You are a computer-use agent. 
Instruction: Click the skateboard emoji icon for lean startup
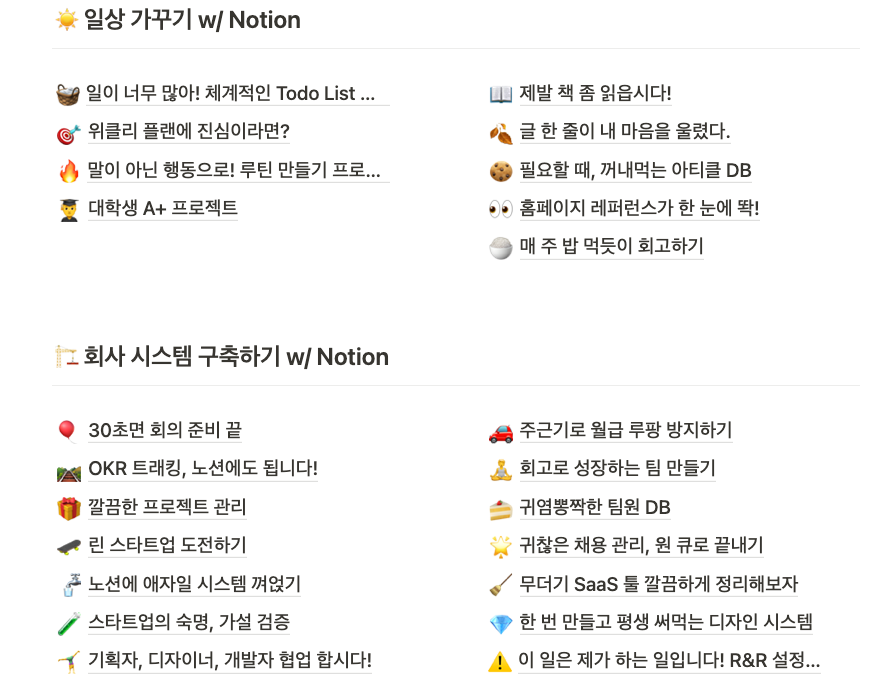click(69, 547)
